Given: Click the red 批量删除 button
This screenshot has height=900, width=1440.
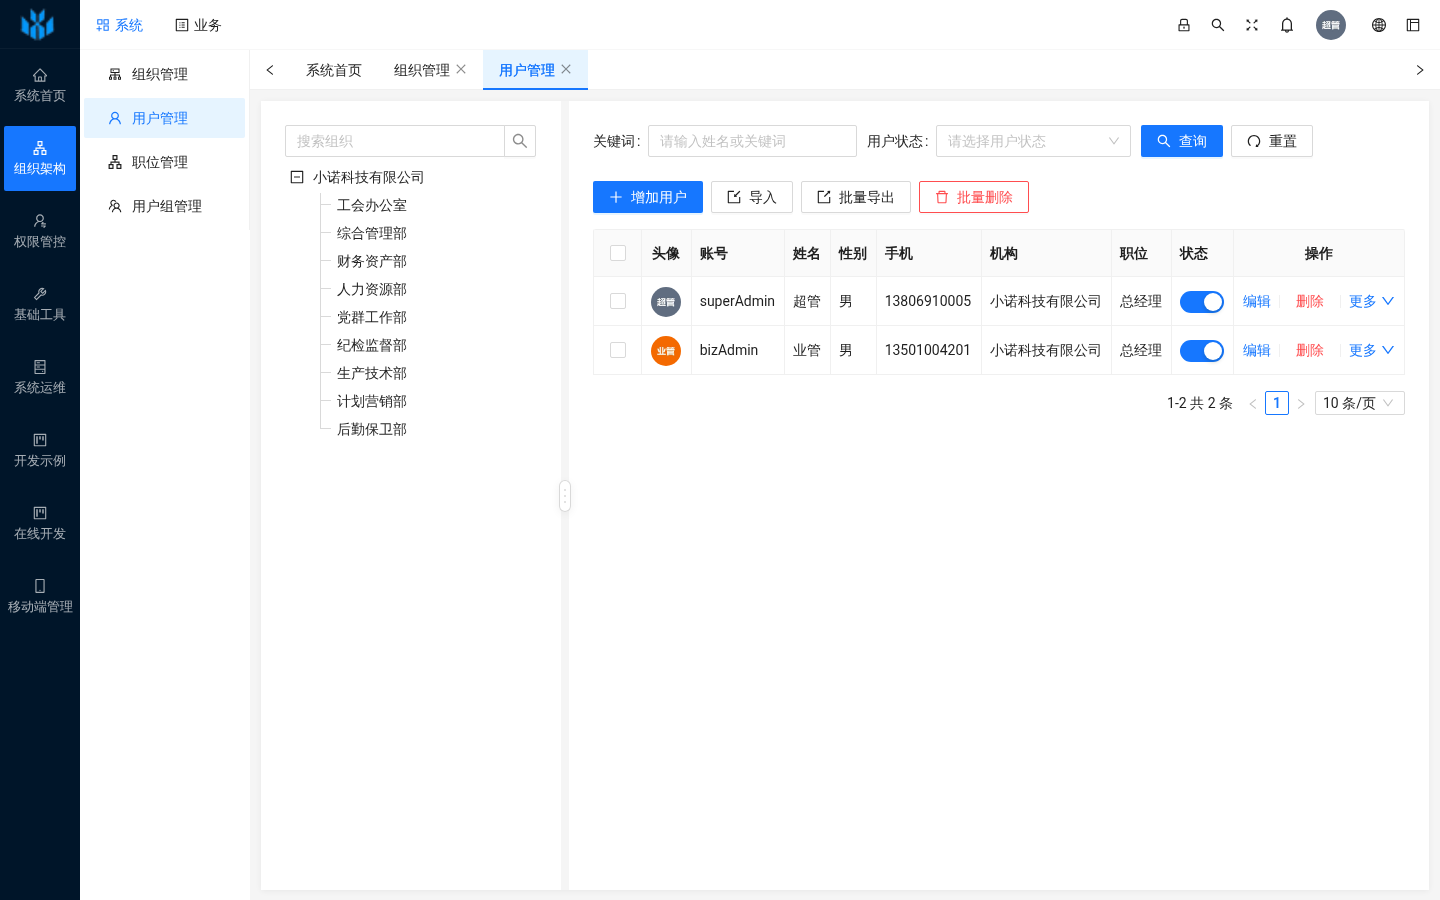Looking at the screenshot, I should click(x=974, y=197).
